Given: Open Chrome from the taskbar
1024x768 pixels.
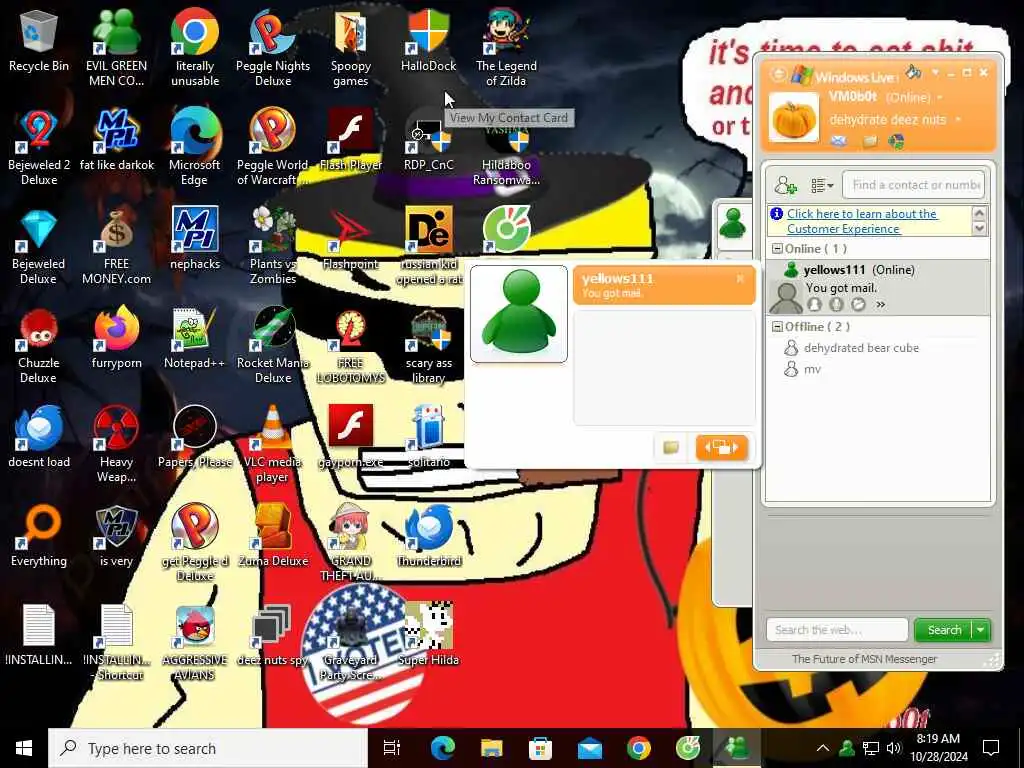Looking at the screenshot, I should (x=639, y=748).
